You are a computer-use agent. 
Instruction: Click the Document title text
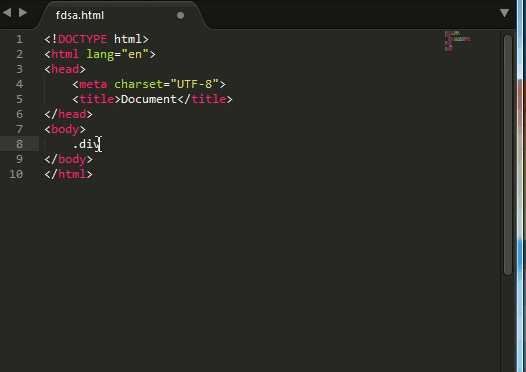pos(149,99)
